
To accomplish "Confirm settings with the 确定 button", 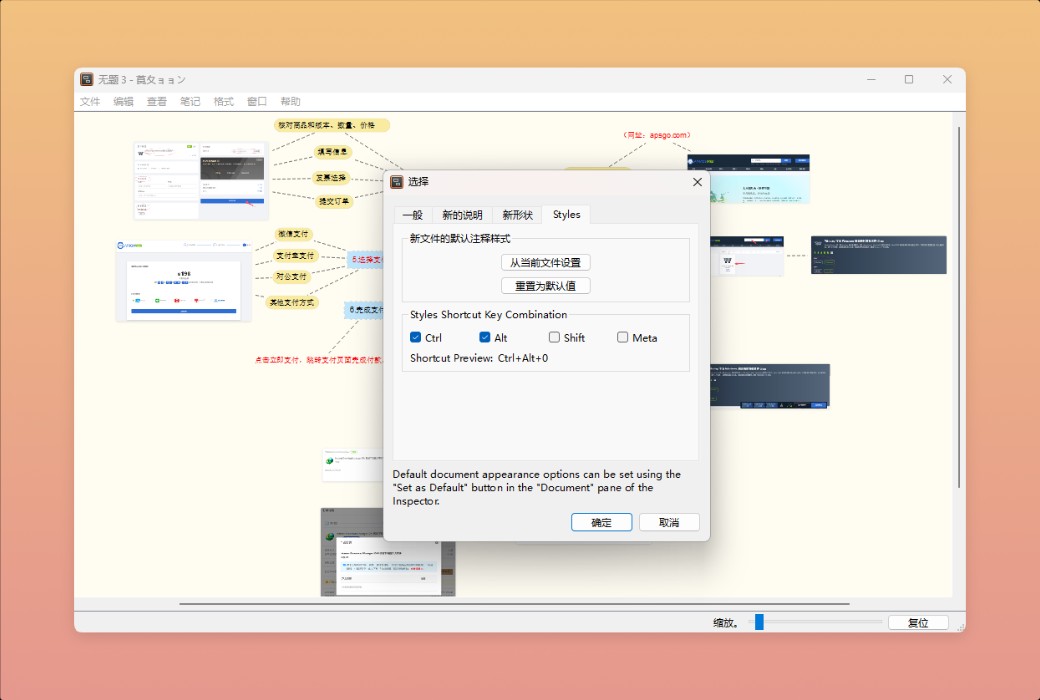I will pos(601,522).
